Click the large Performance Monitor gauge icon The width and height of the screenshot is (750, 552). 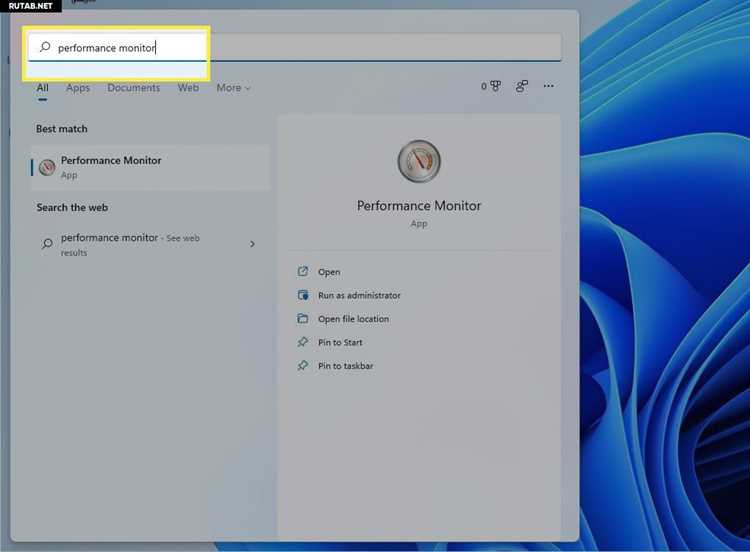coord(419,161)
